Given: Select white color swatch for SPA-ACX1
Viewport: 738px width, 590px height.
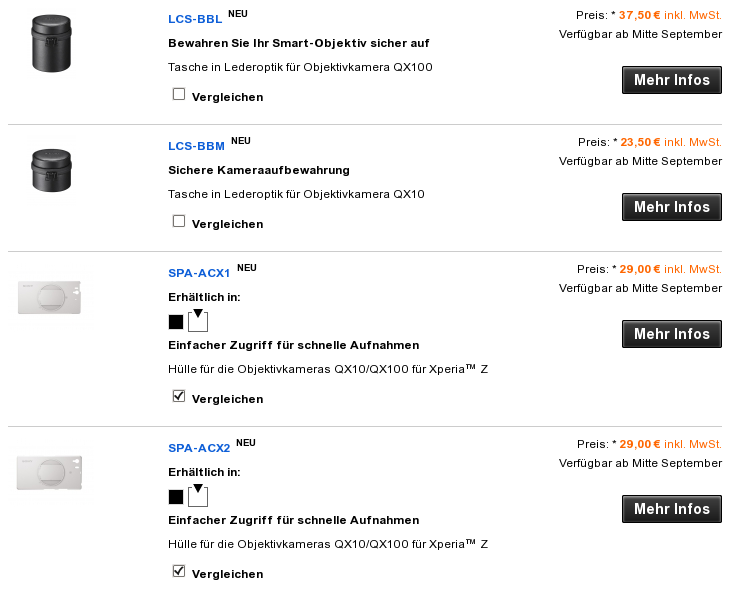Looking at the screenshot, I should (198, 321).
